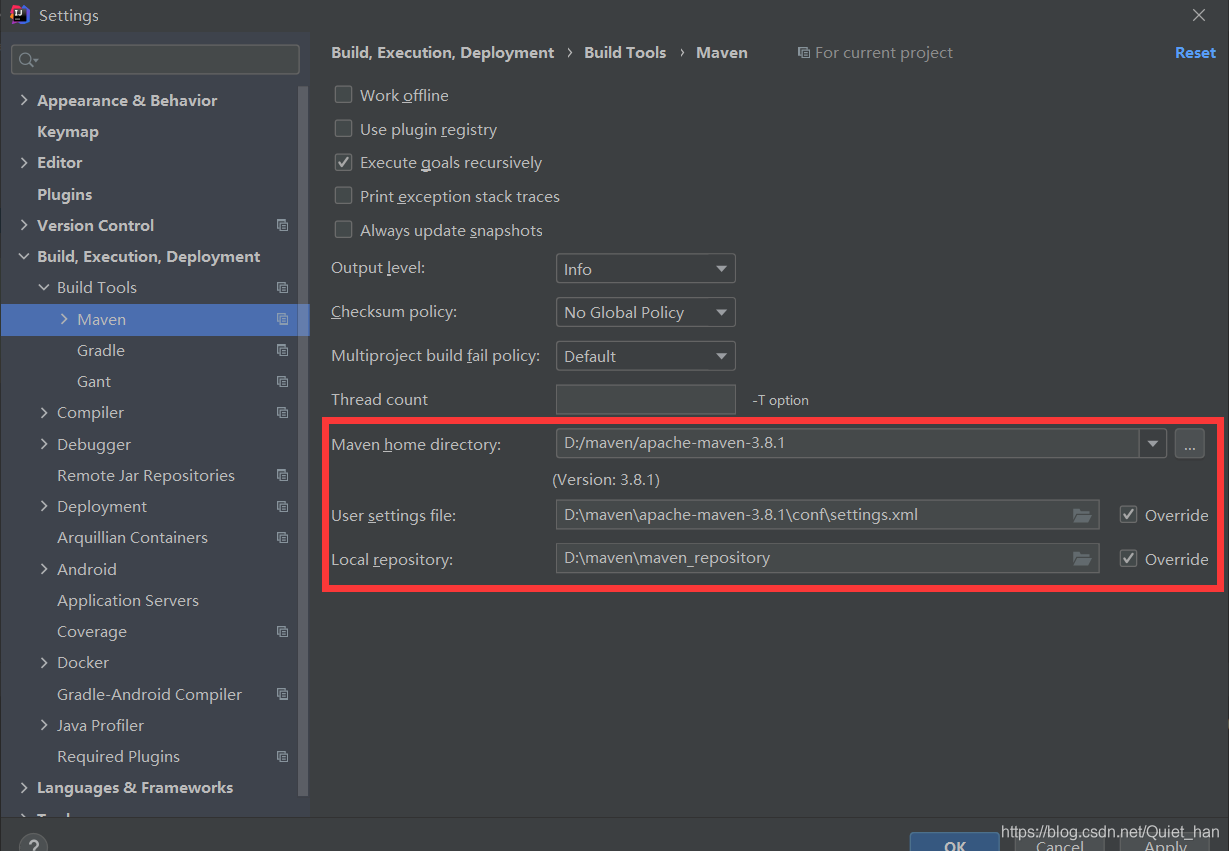Click the folder icon in Local repository field
This screenshot has height=851, width=1229.
(x=1082, y=558)
